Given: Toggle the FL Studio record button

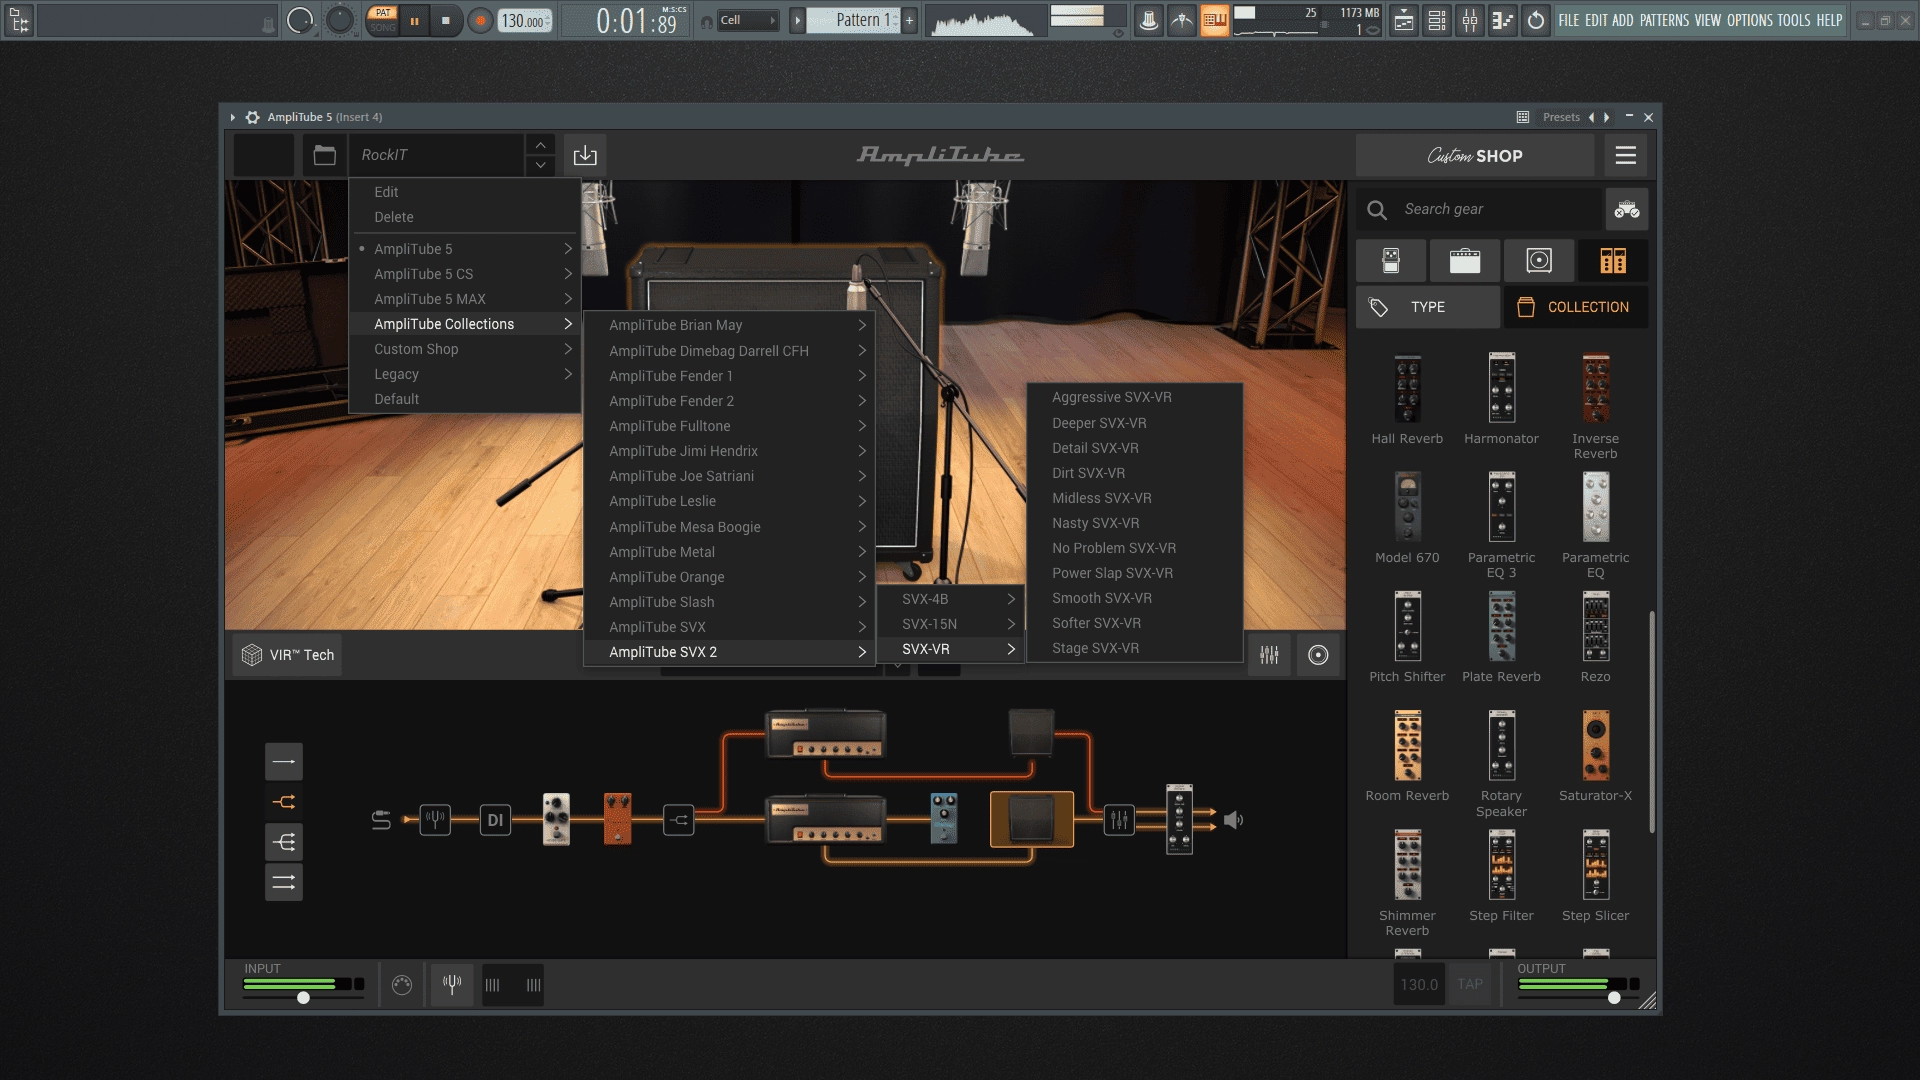Looking at the screenshot, I should pyautogui.click(x=481, y=20).
